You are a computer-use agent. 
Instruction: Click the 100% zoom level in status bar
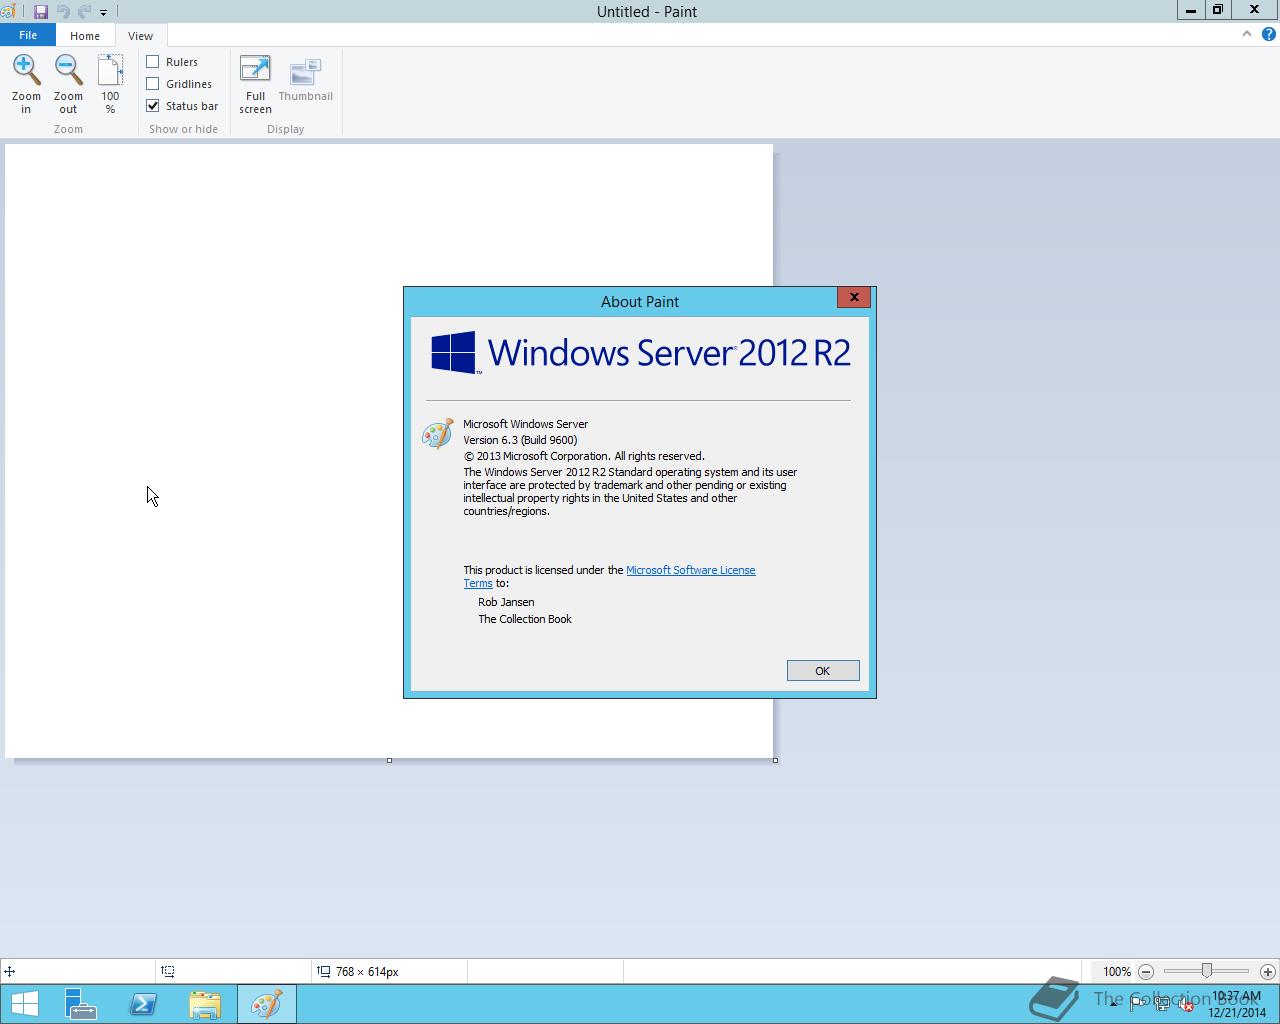click(x=1117, y=972)
